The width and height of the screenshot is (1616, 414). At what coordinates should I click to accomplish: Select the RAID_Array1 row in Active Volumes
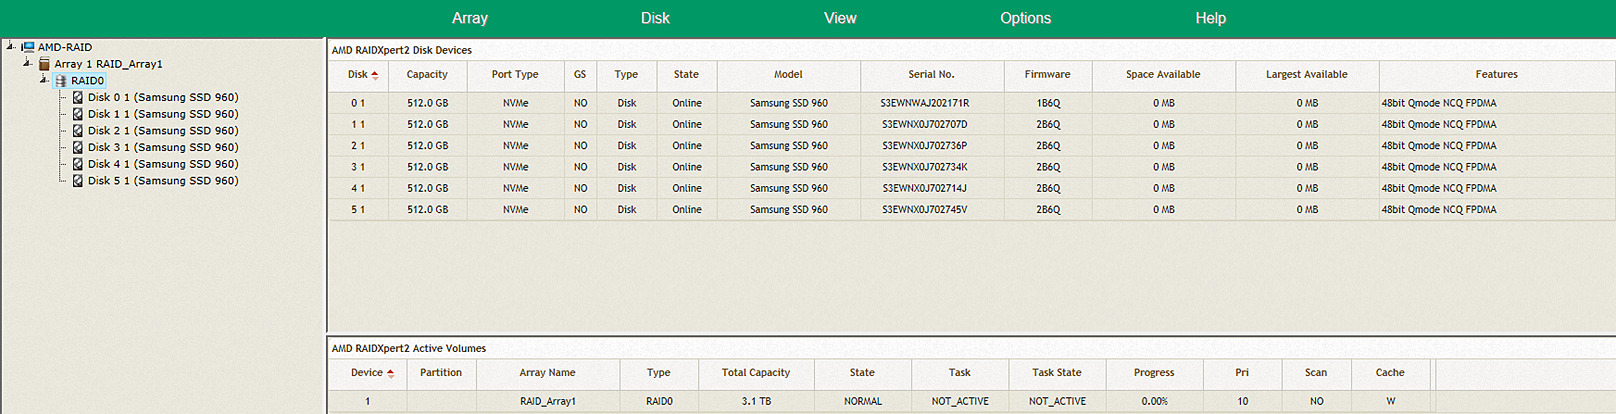pos(547,401)
